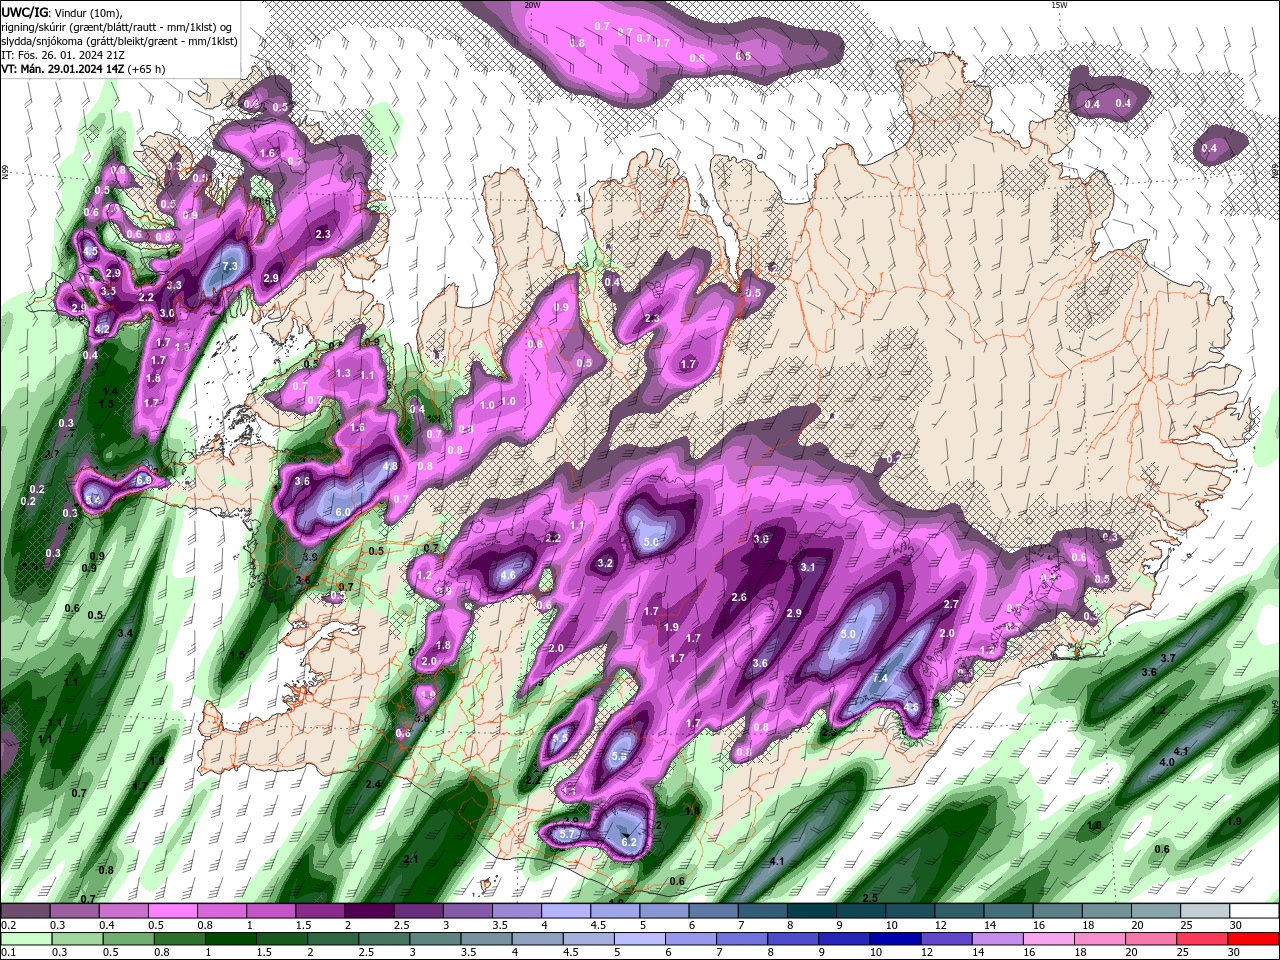Click the red-pink 25 swatch in the rain legend
The height and width of the screenshot is (960, 1280).
tap(1204, 939)
